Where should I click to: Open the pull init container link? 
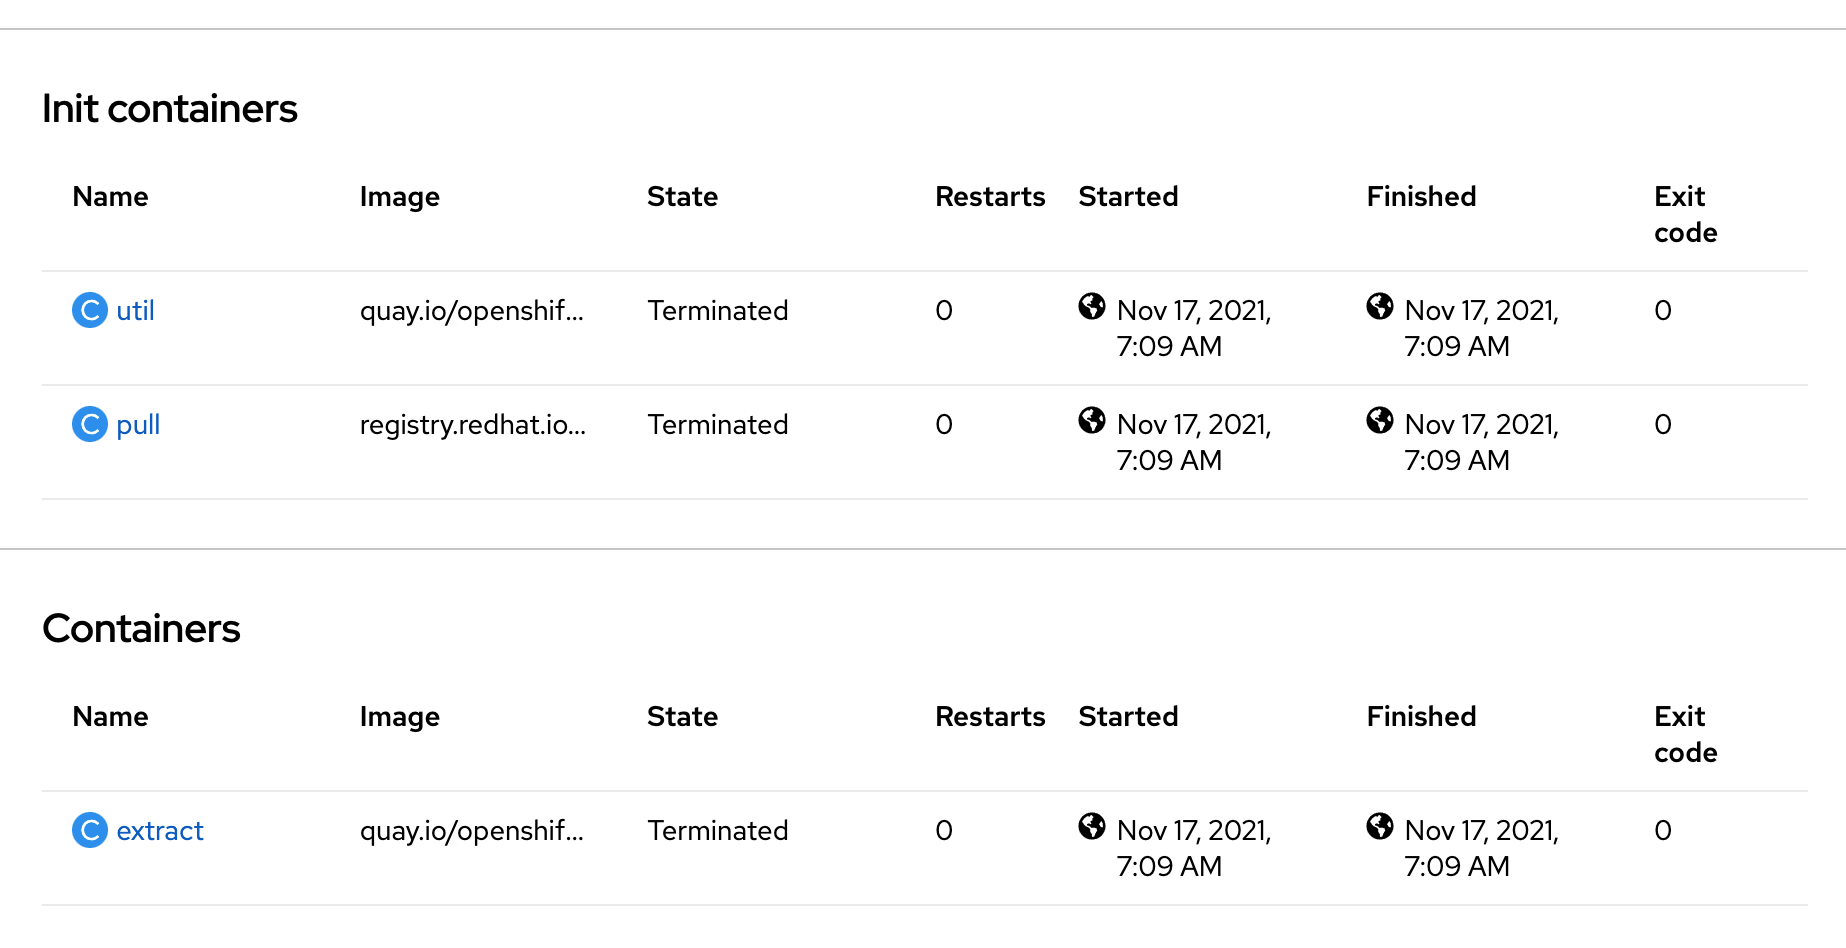[x=138, y=425]
